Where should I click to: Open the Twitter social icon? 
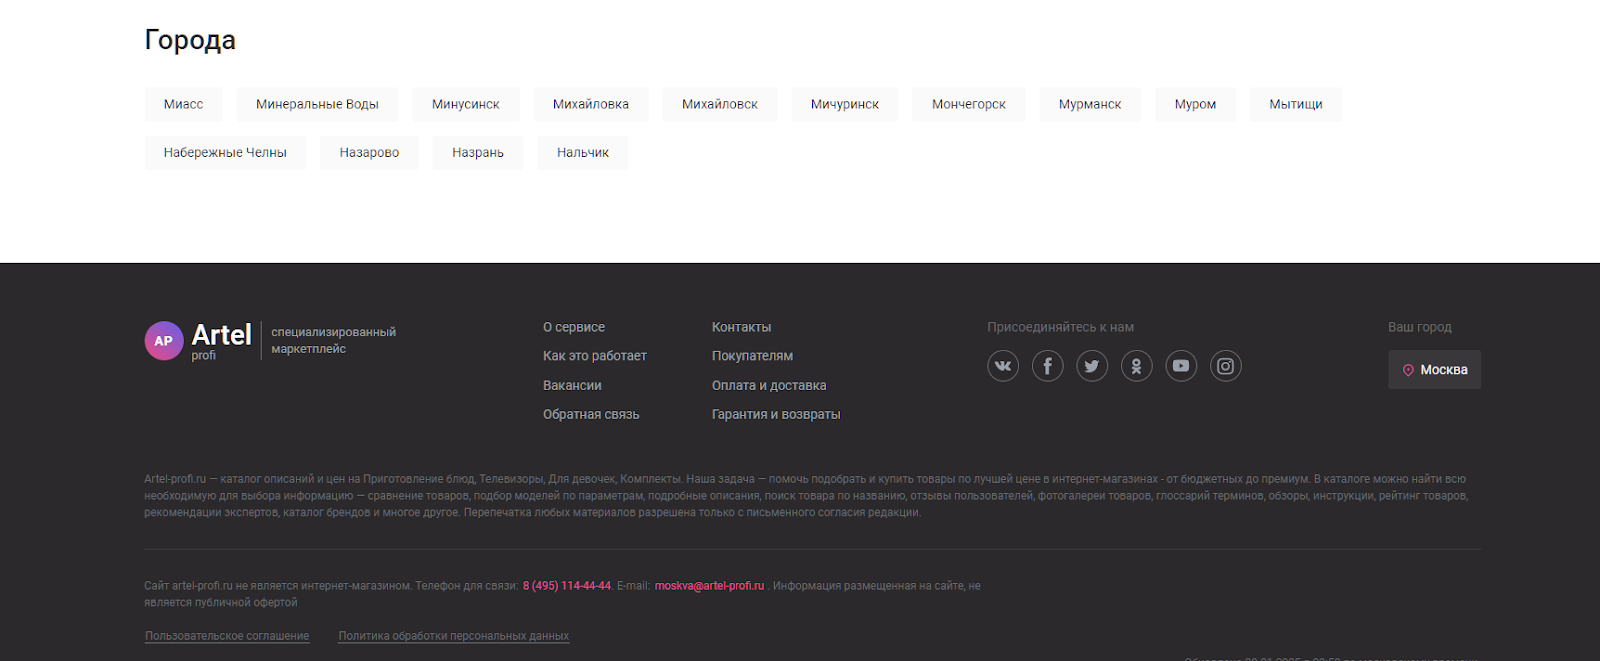coord(1092,366)
